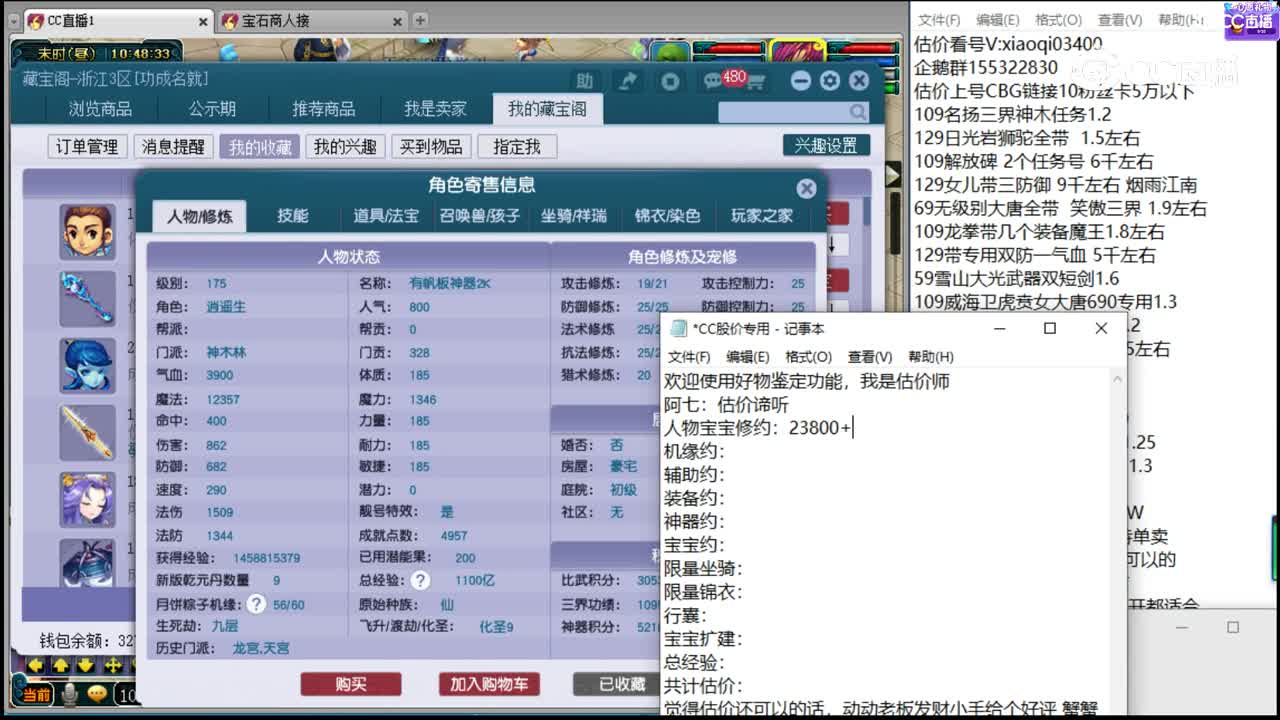Click the 加入购物车 button
The image size is (1280, 720).
(x=488, y=684)
